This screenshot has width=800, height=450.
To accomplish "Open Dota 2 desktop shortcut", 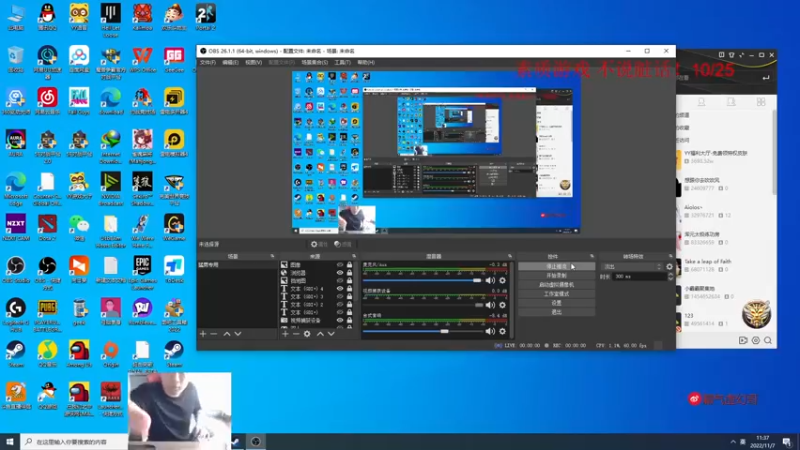I will [x=47, y=228].
